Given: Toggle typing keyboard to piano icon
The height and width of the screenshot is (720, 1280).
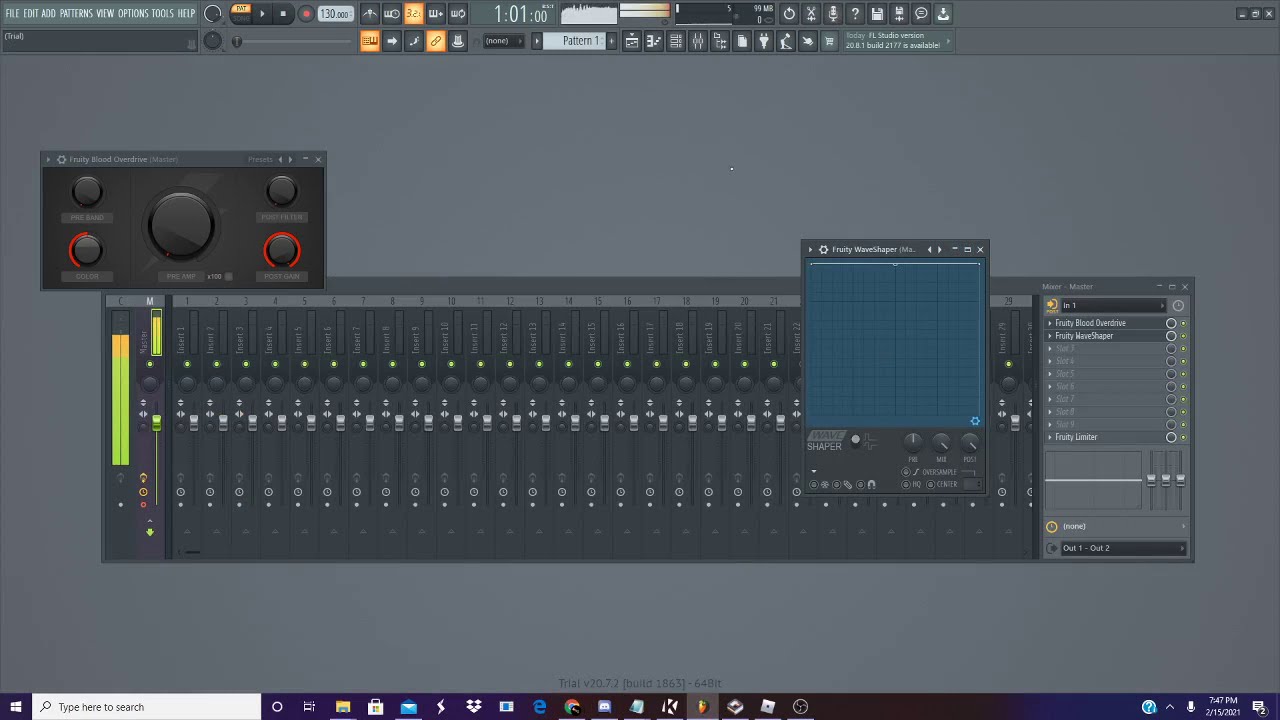Looking at the screenshot, I should click(x=370, y=41).
